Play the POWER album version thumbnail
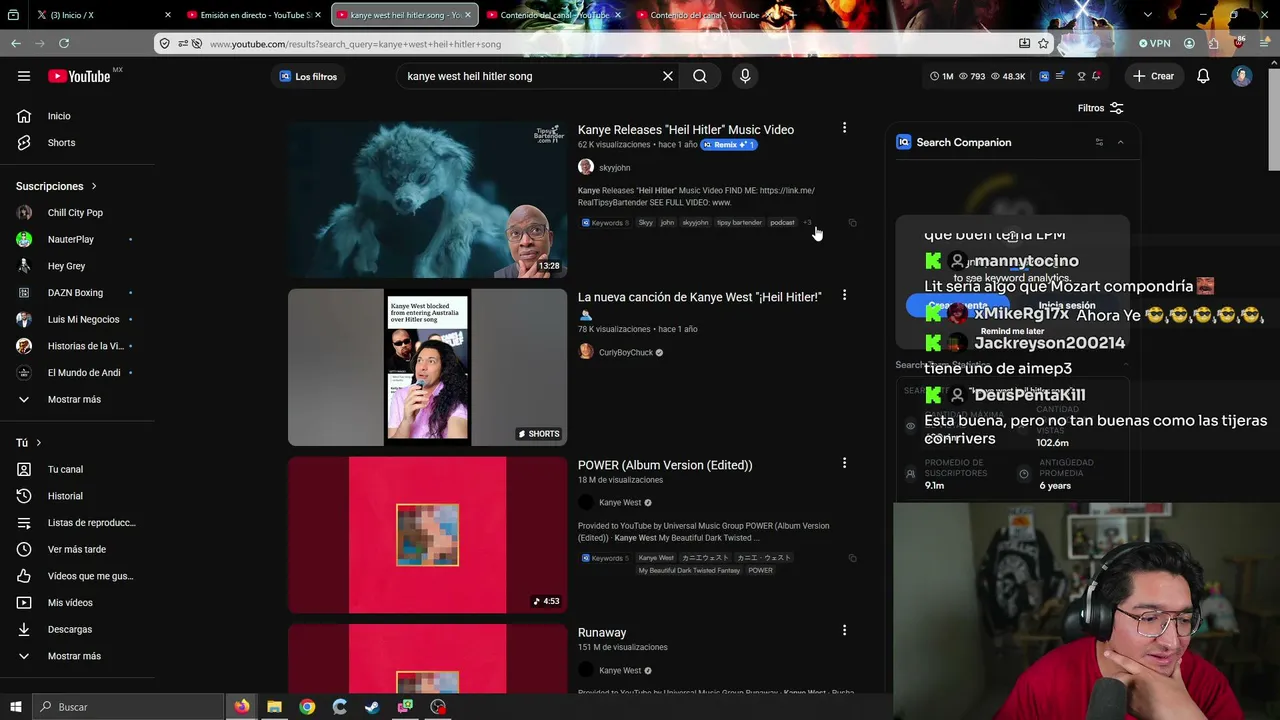1280x720 pixels. pyautogui.click(x=427, y=535)
